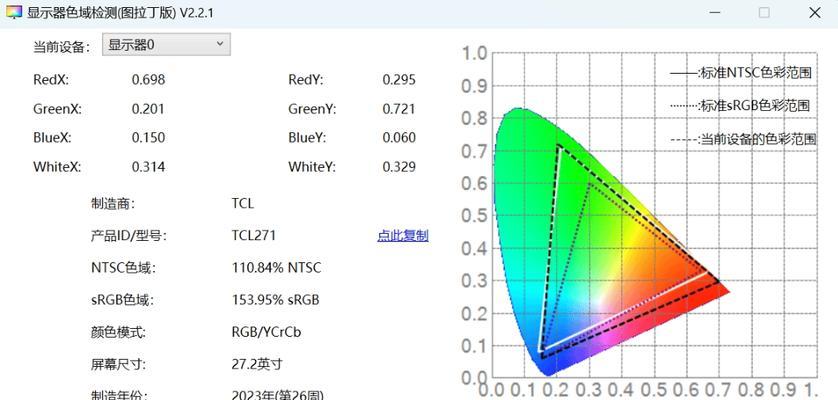Click the 制造商 label
Viewport: 838px width, 400px height.
[113, 204]
